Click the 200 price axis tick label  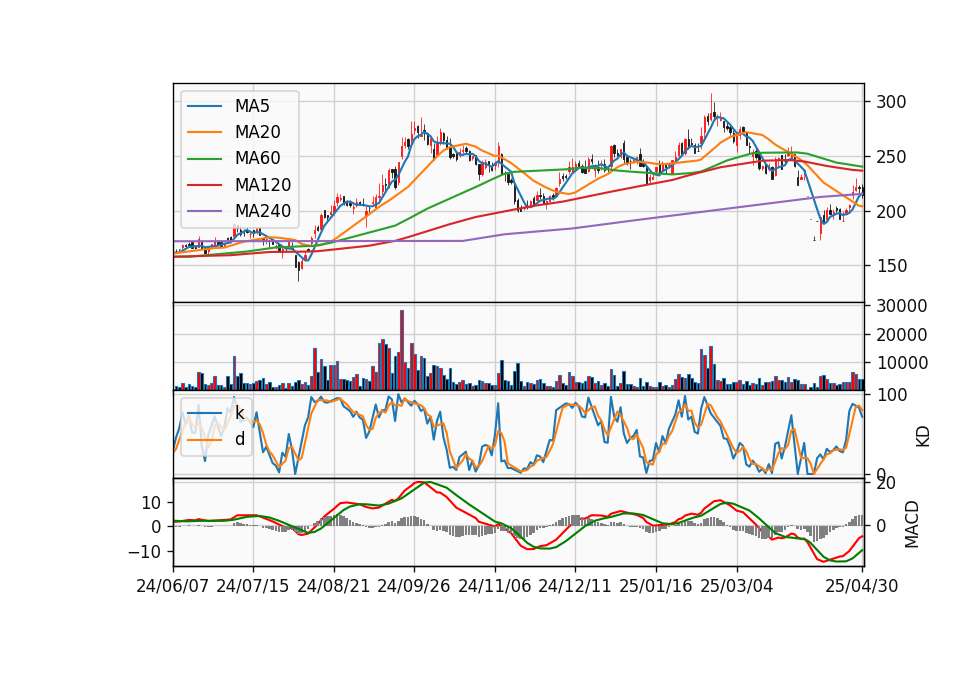point(891,212)
